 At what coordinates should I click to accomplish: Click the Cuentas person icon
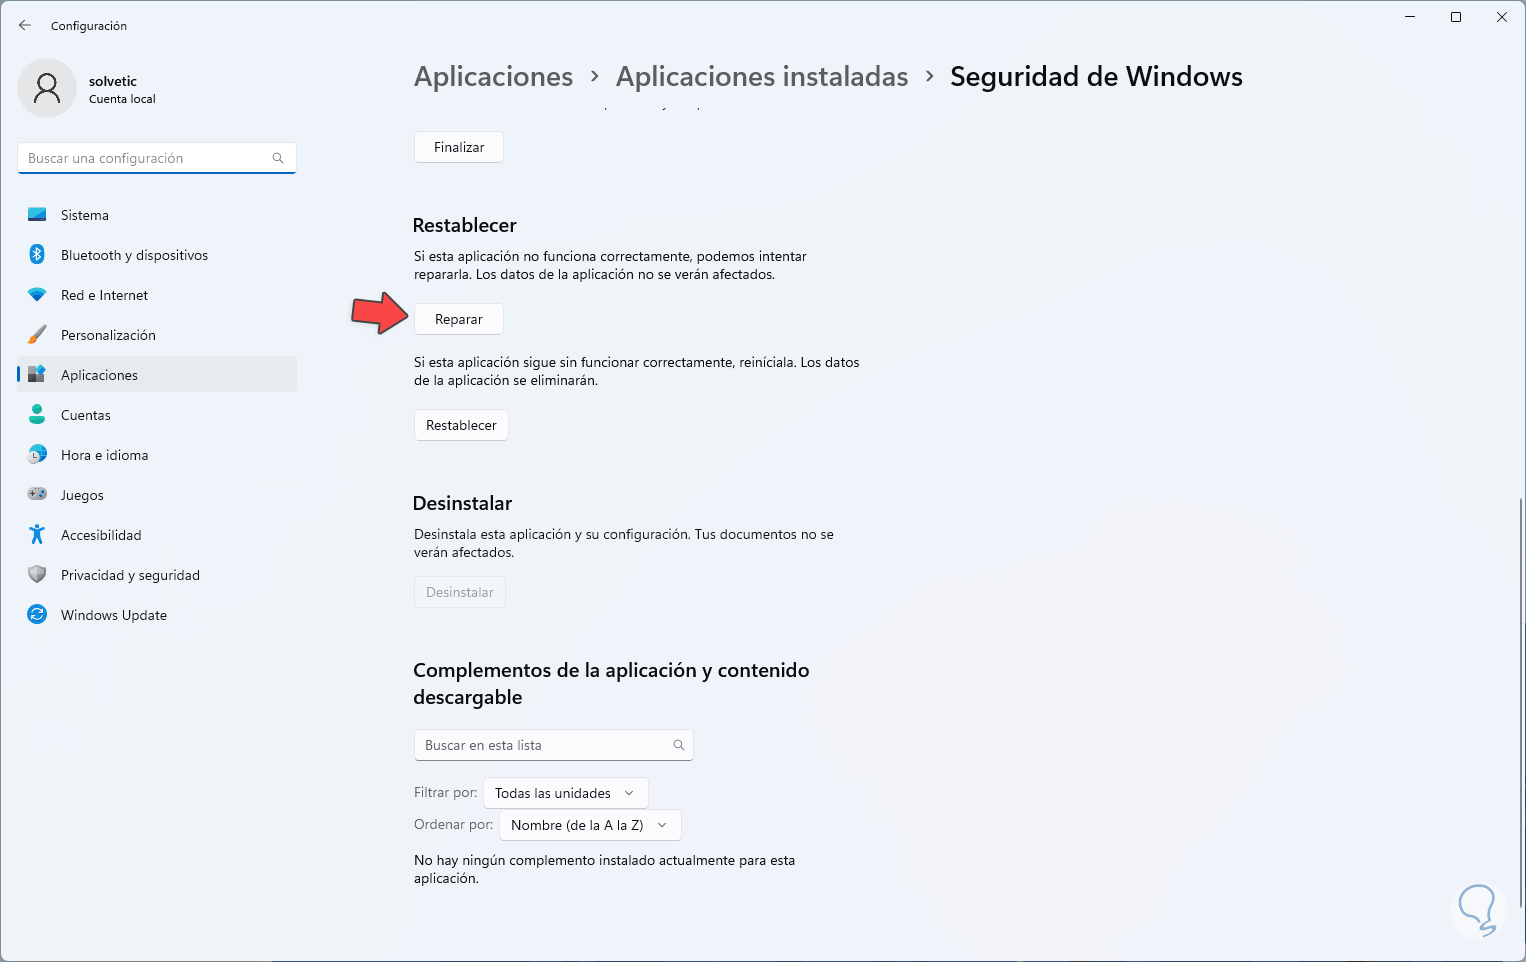coord(37,415)
